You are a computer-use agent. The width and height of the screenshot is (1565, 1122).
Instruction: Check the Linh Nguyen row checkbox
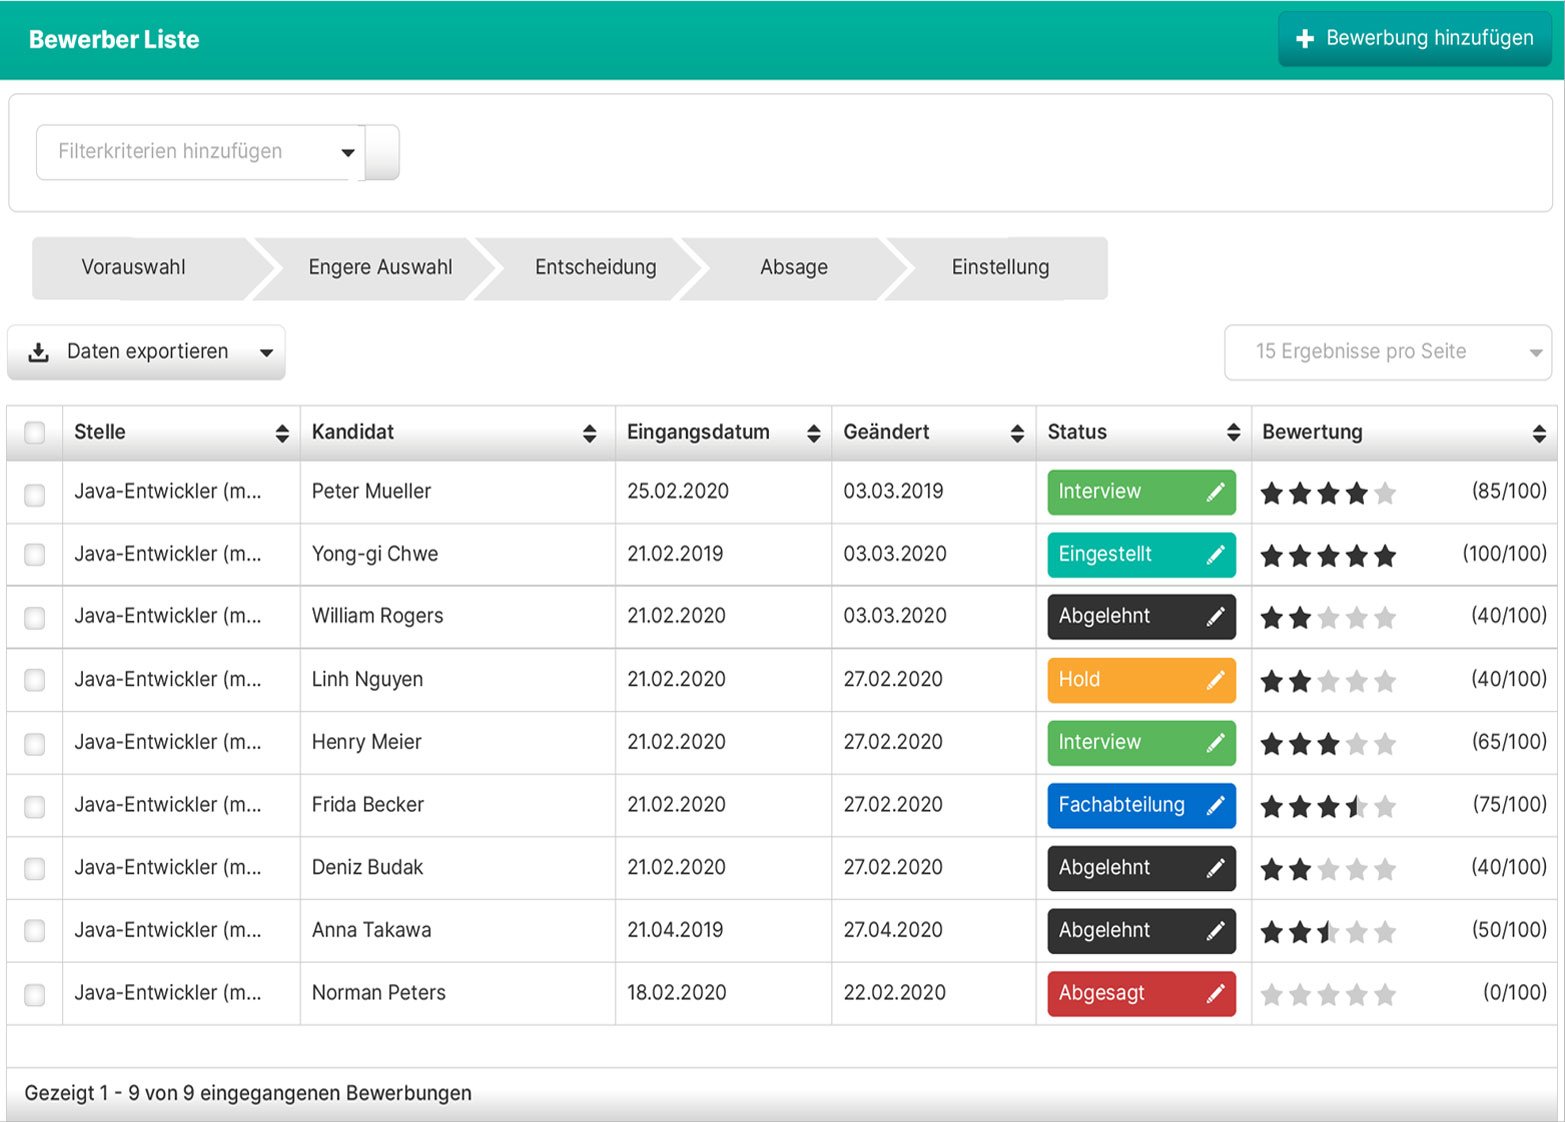[35, 680]
